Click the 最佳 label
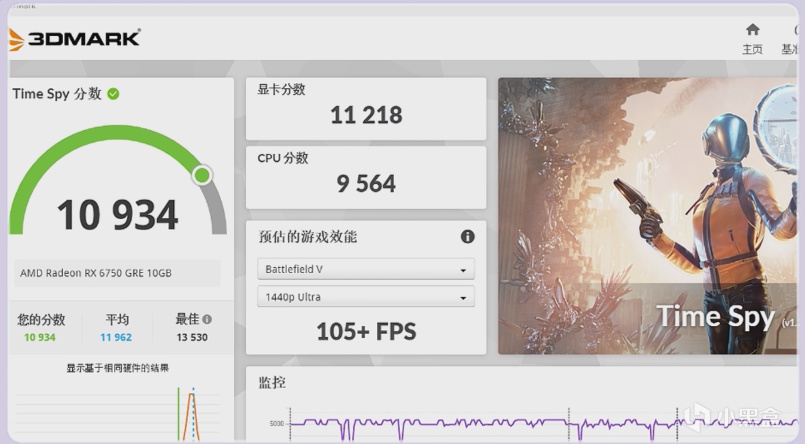805x444 pixels. 187,319
